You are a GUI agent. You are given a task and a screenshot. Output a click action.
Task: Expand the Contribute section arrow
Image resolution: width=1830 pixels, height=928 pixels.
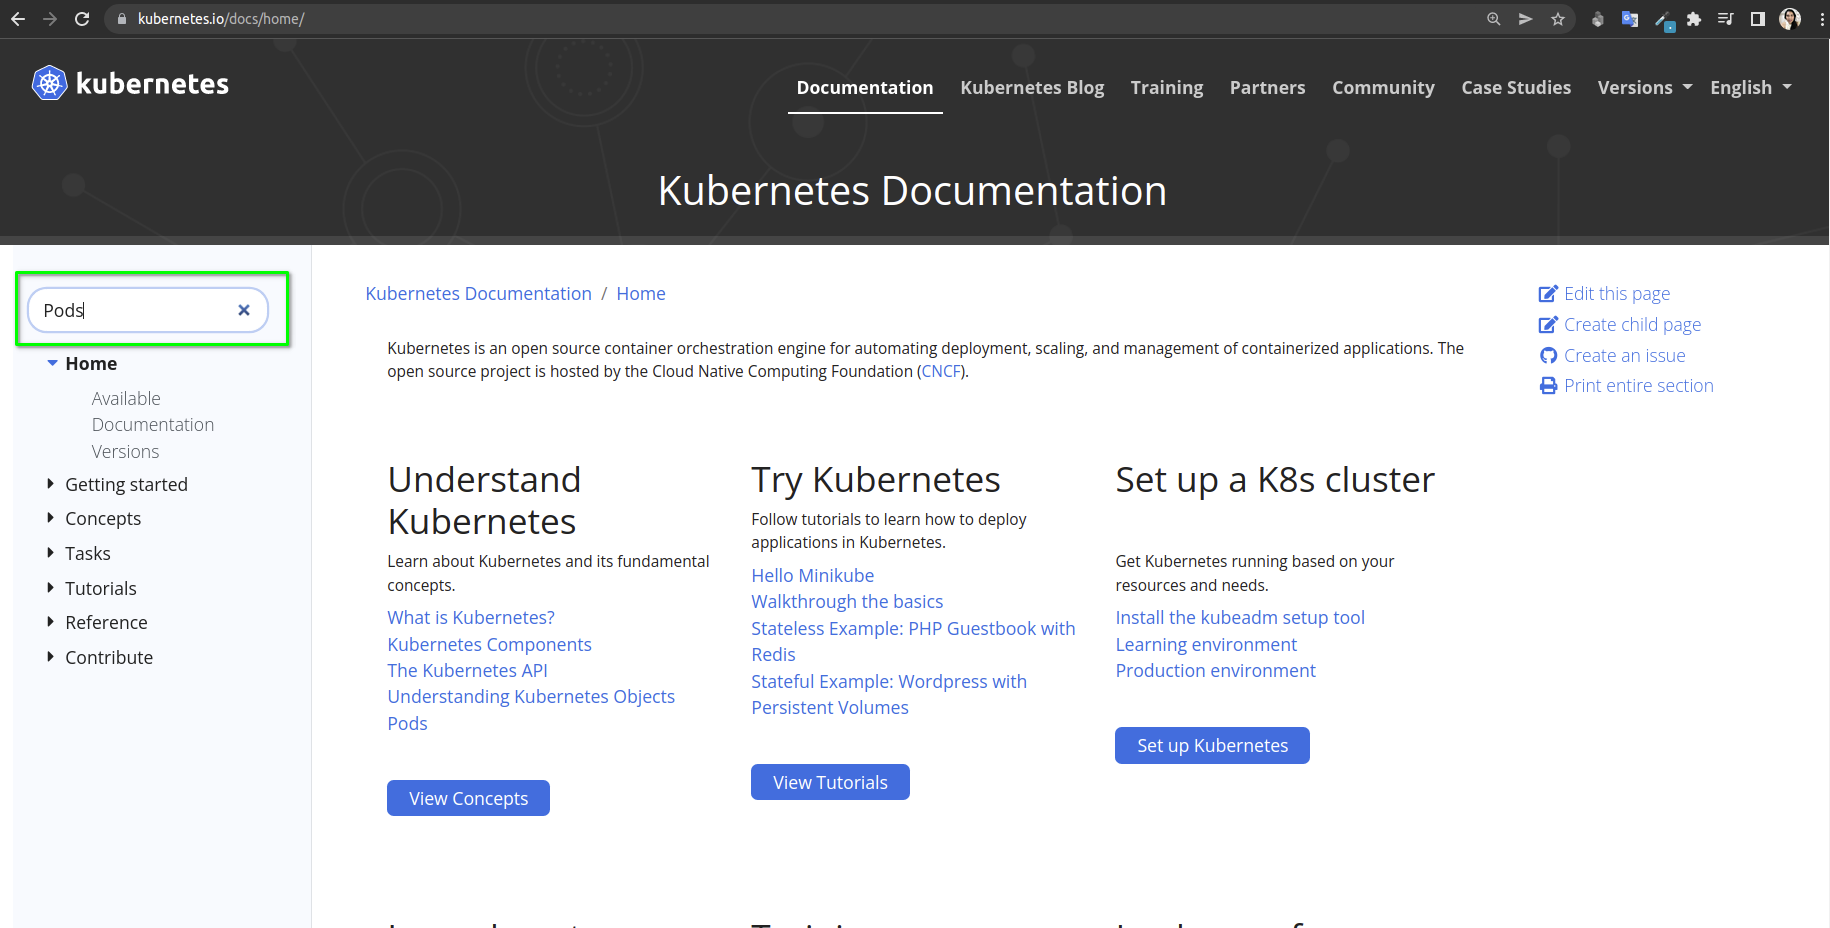(x=50, y=657)
